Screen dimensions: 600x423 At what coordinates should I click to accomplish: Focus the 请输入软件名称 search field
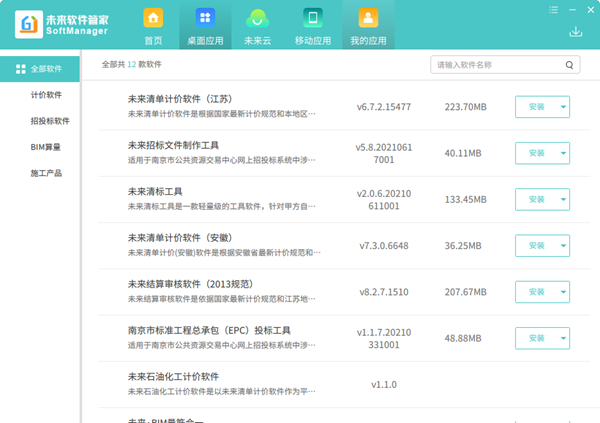pos(505,65)
